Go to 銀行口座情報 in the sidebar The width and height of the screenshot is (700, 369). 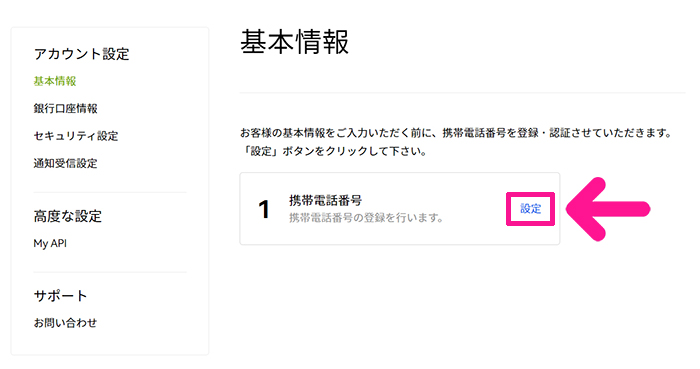coord(66,108)
